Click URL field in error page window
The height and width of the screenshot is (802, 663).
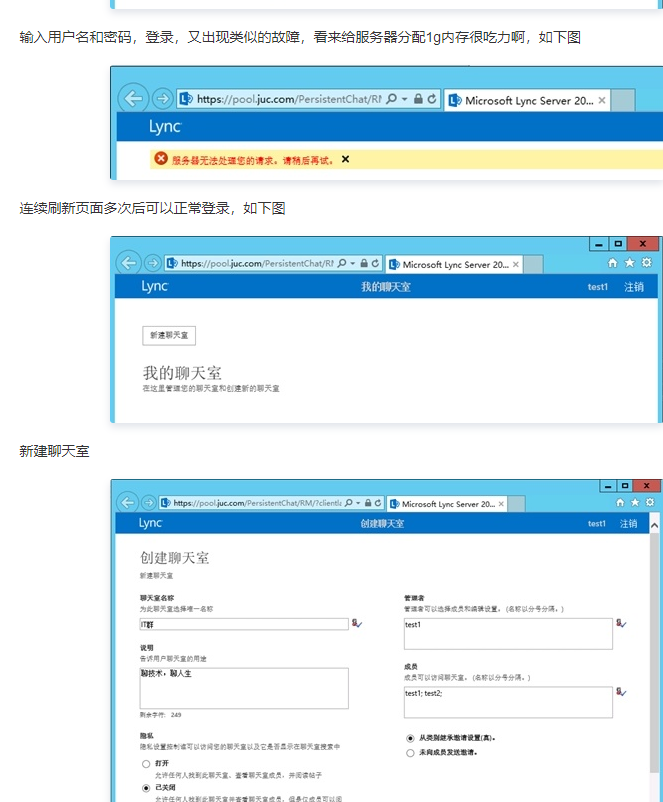[x=290, y=99]
